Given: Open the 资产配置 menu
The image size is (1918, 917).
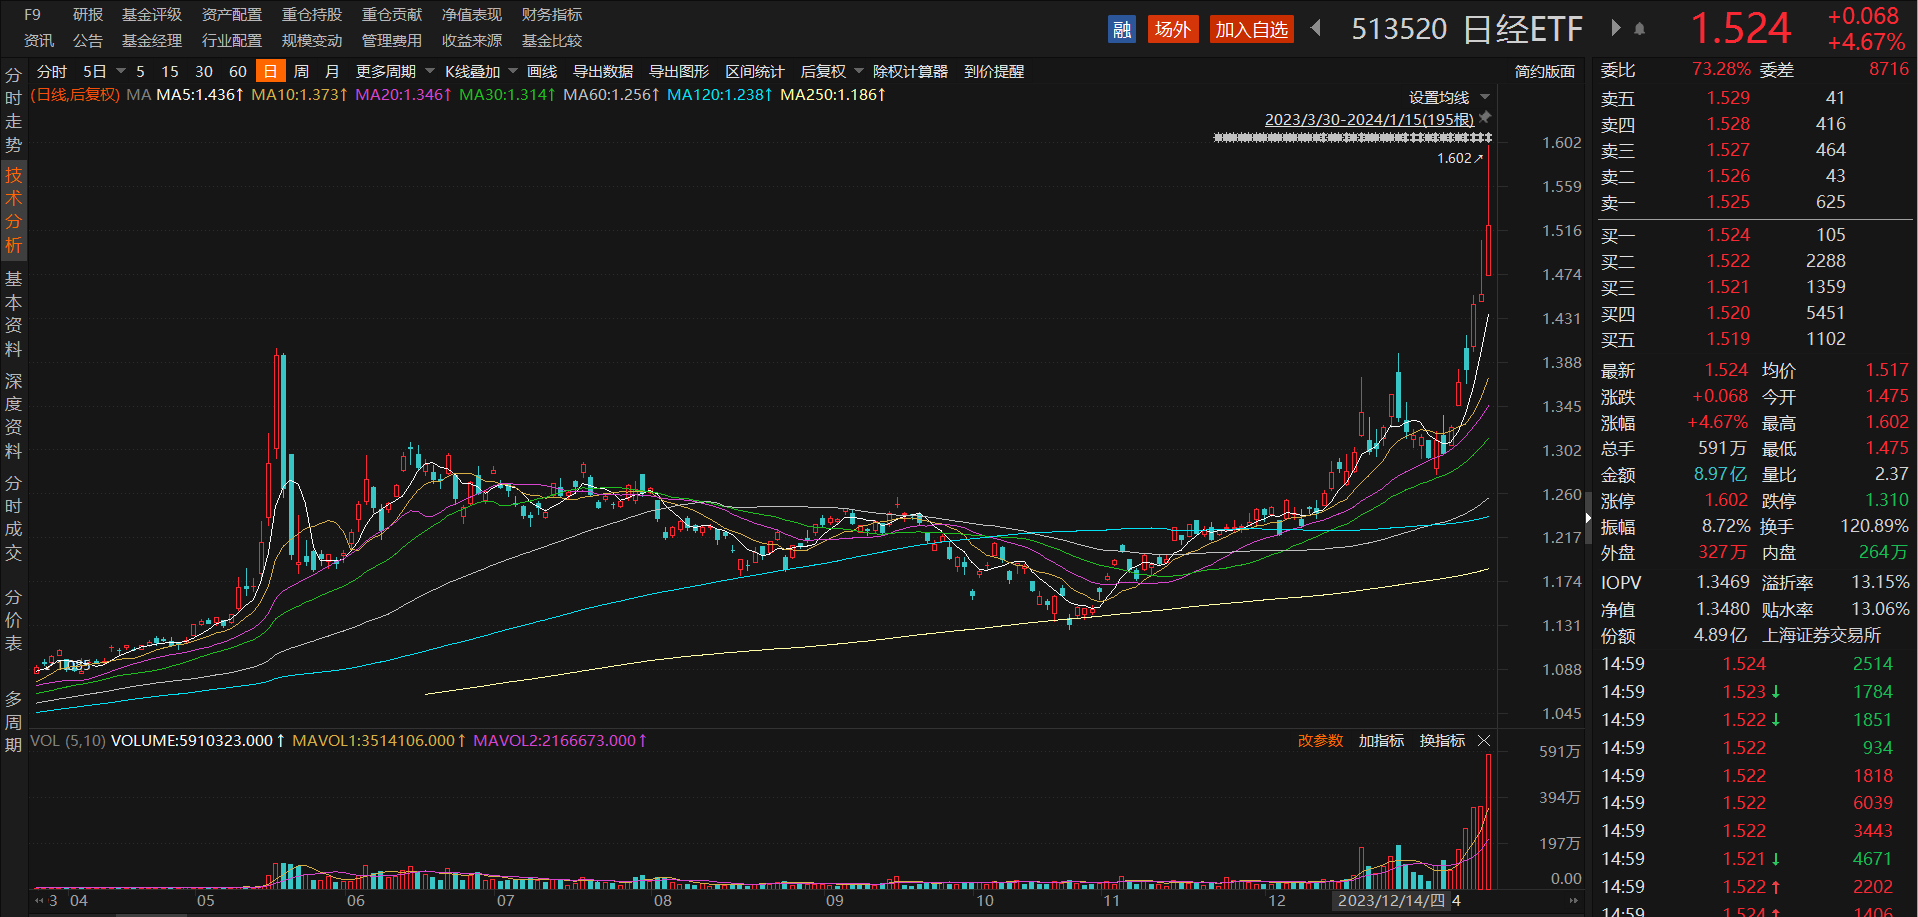Looking at the screenshot, I should coord(232,15).
